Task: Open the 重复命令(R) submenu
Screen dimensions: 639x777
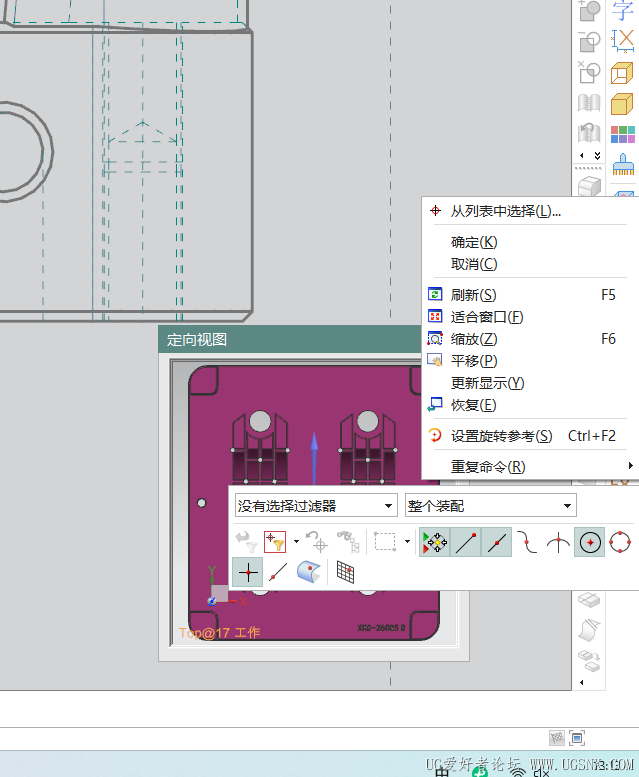Action: (530, 467)
